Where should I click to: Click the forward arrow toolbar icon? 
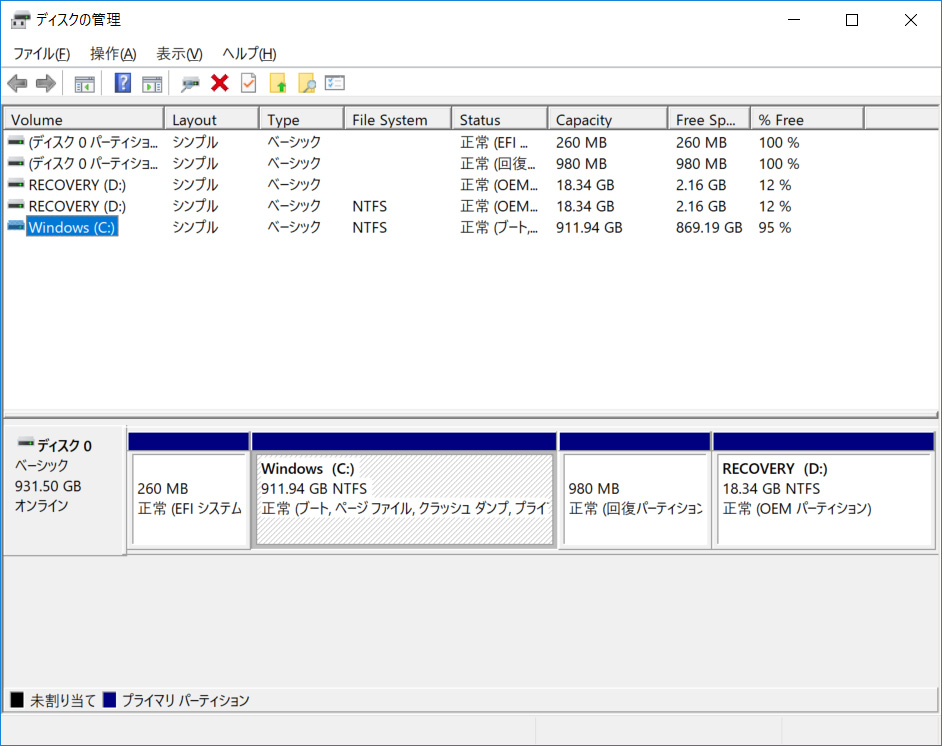tap(46, 83)
